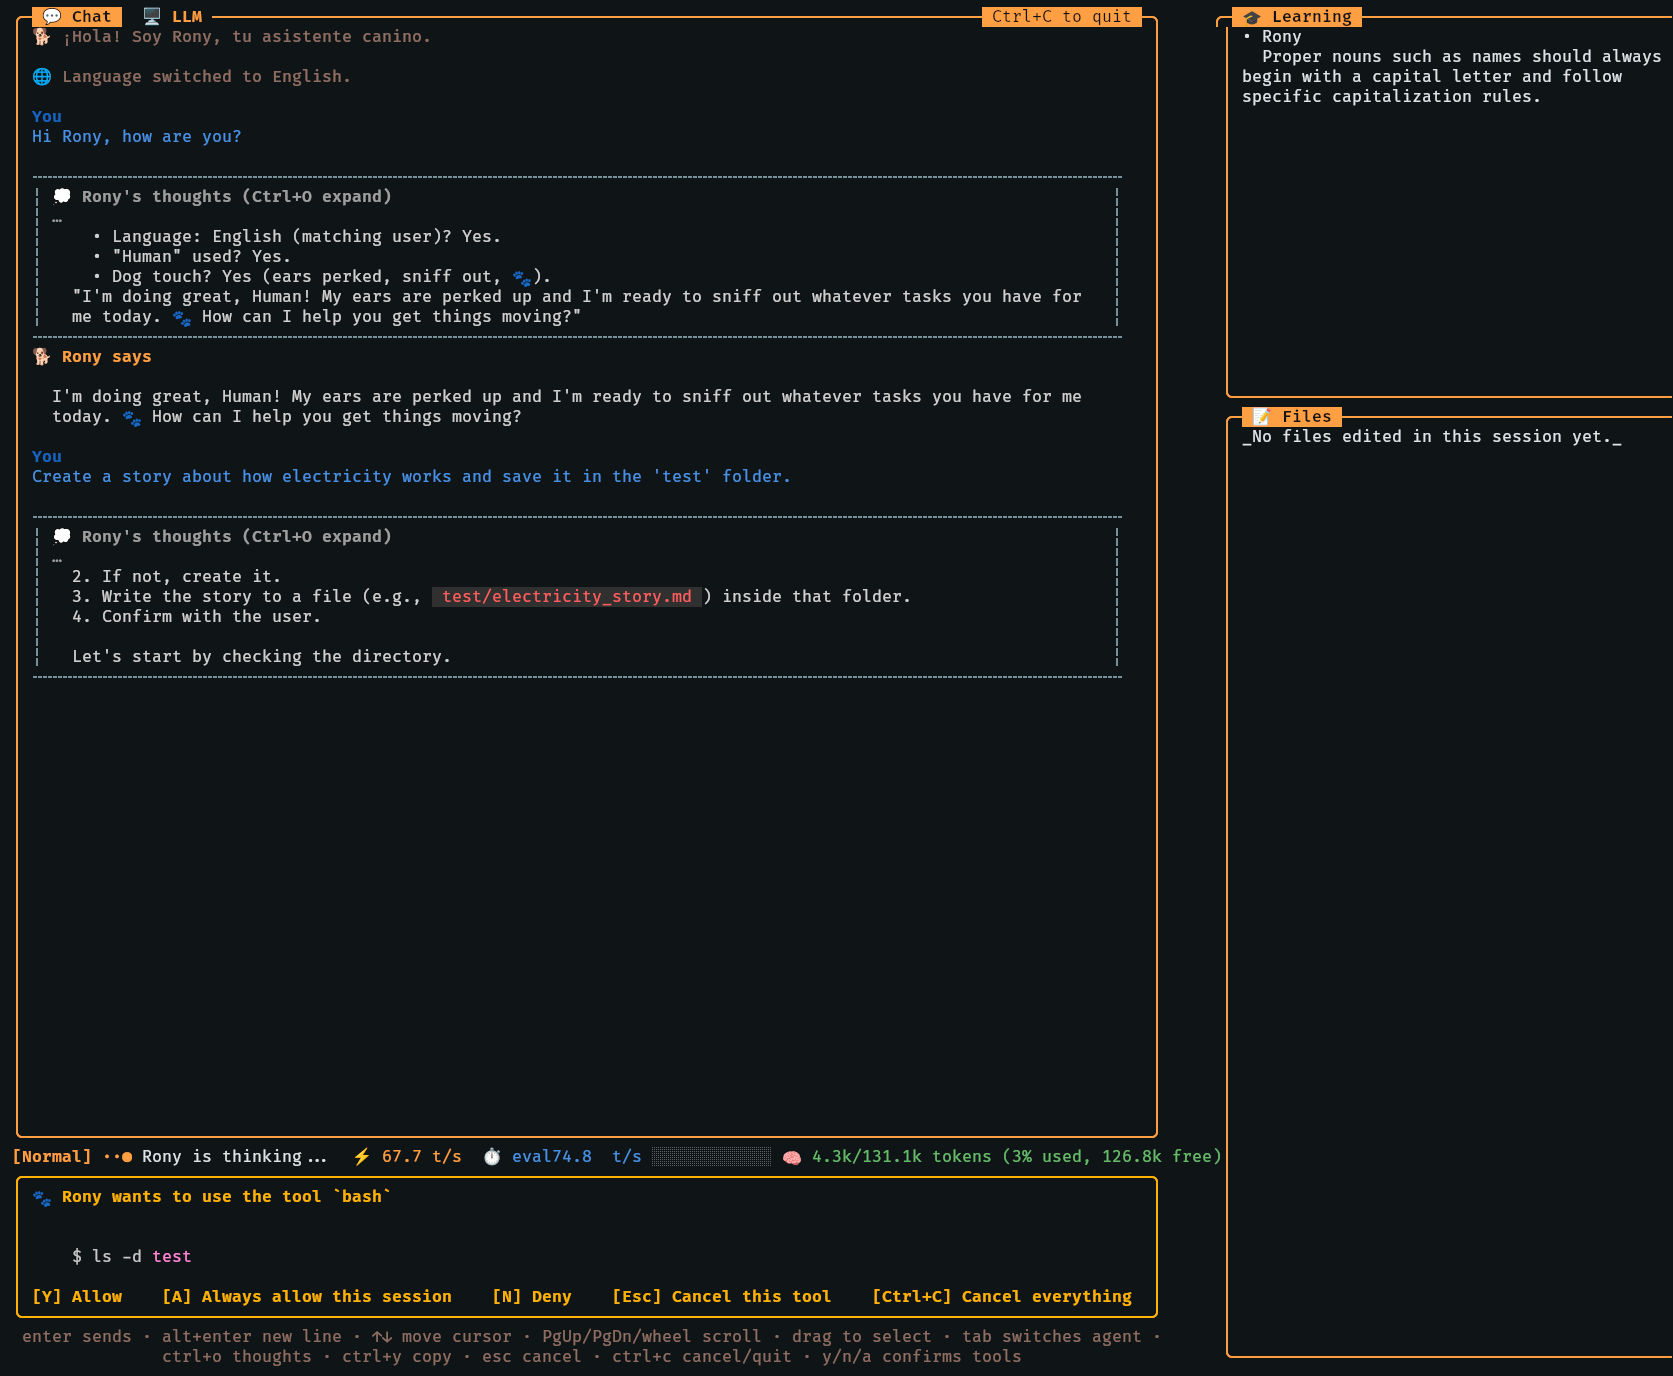The width and height of the screenshot is (1673, 1376).
Task: Click thought bubble icon above Language: English line
Action: pyautogui.click(x=62, y=196)
